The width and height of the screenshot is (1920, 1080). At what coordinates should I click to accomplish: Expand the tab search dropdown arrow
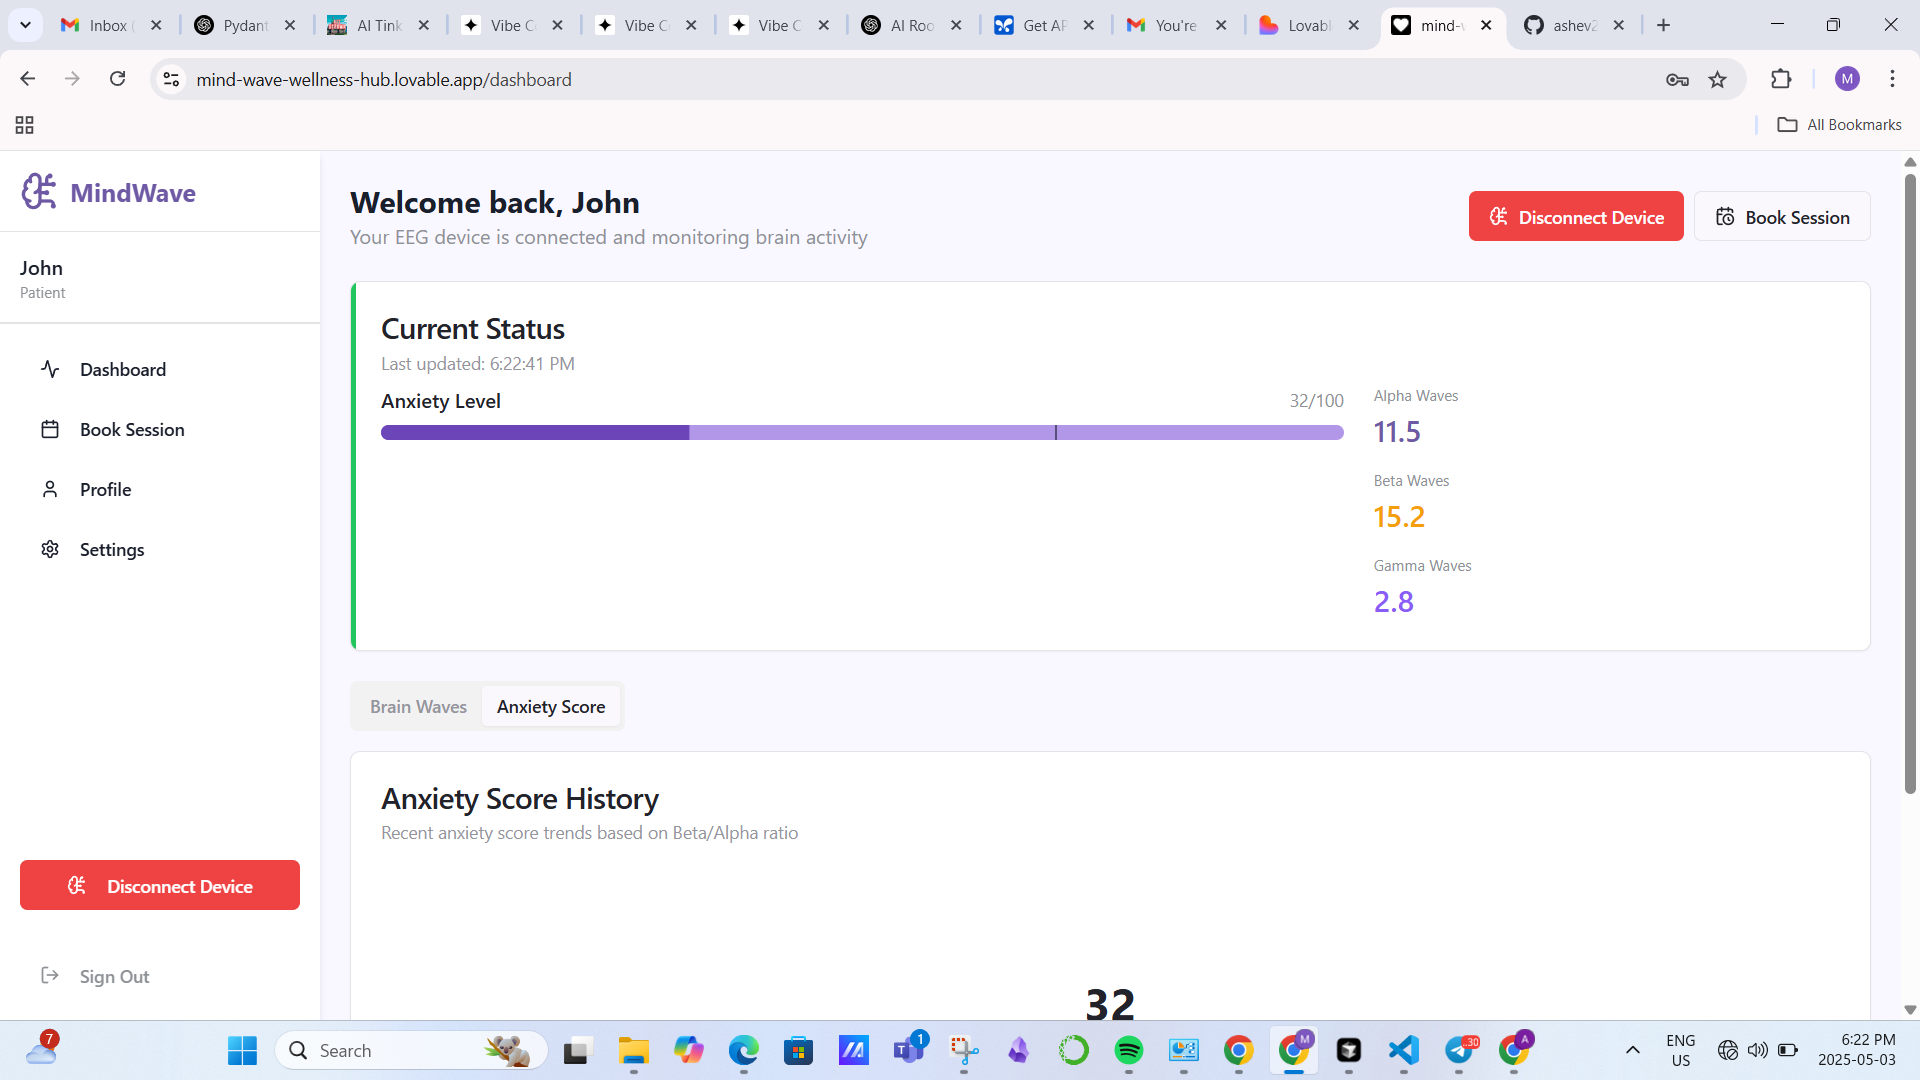point(25,25)
